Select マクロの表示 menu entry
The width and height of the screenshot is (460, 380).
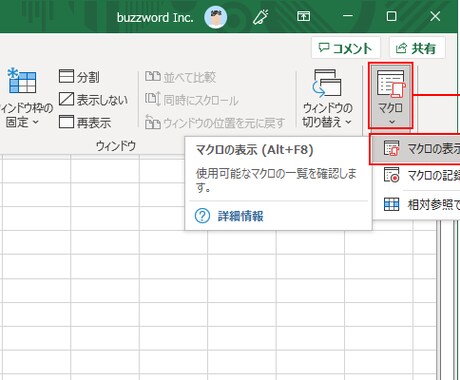(x=415, y=149)
